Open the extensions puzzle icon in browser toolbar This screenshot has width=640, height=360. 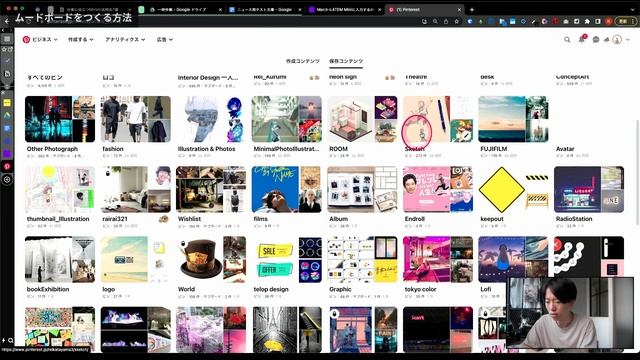(x=587, y=21)
